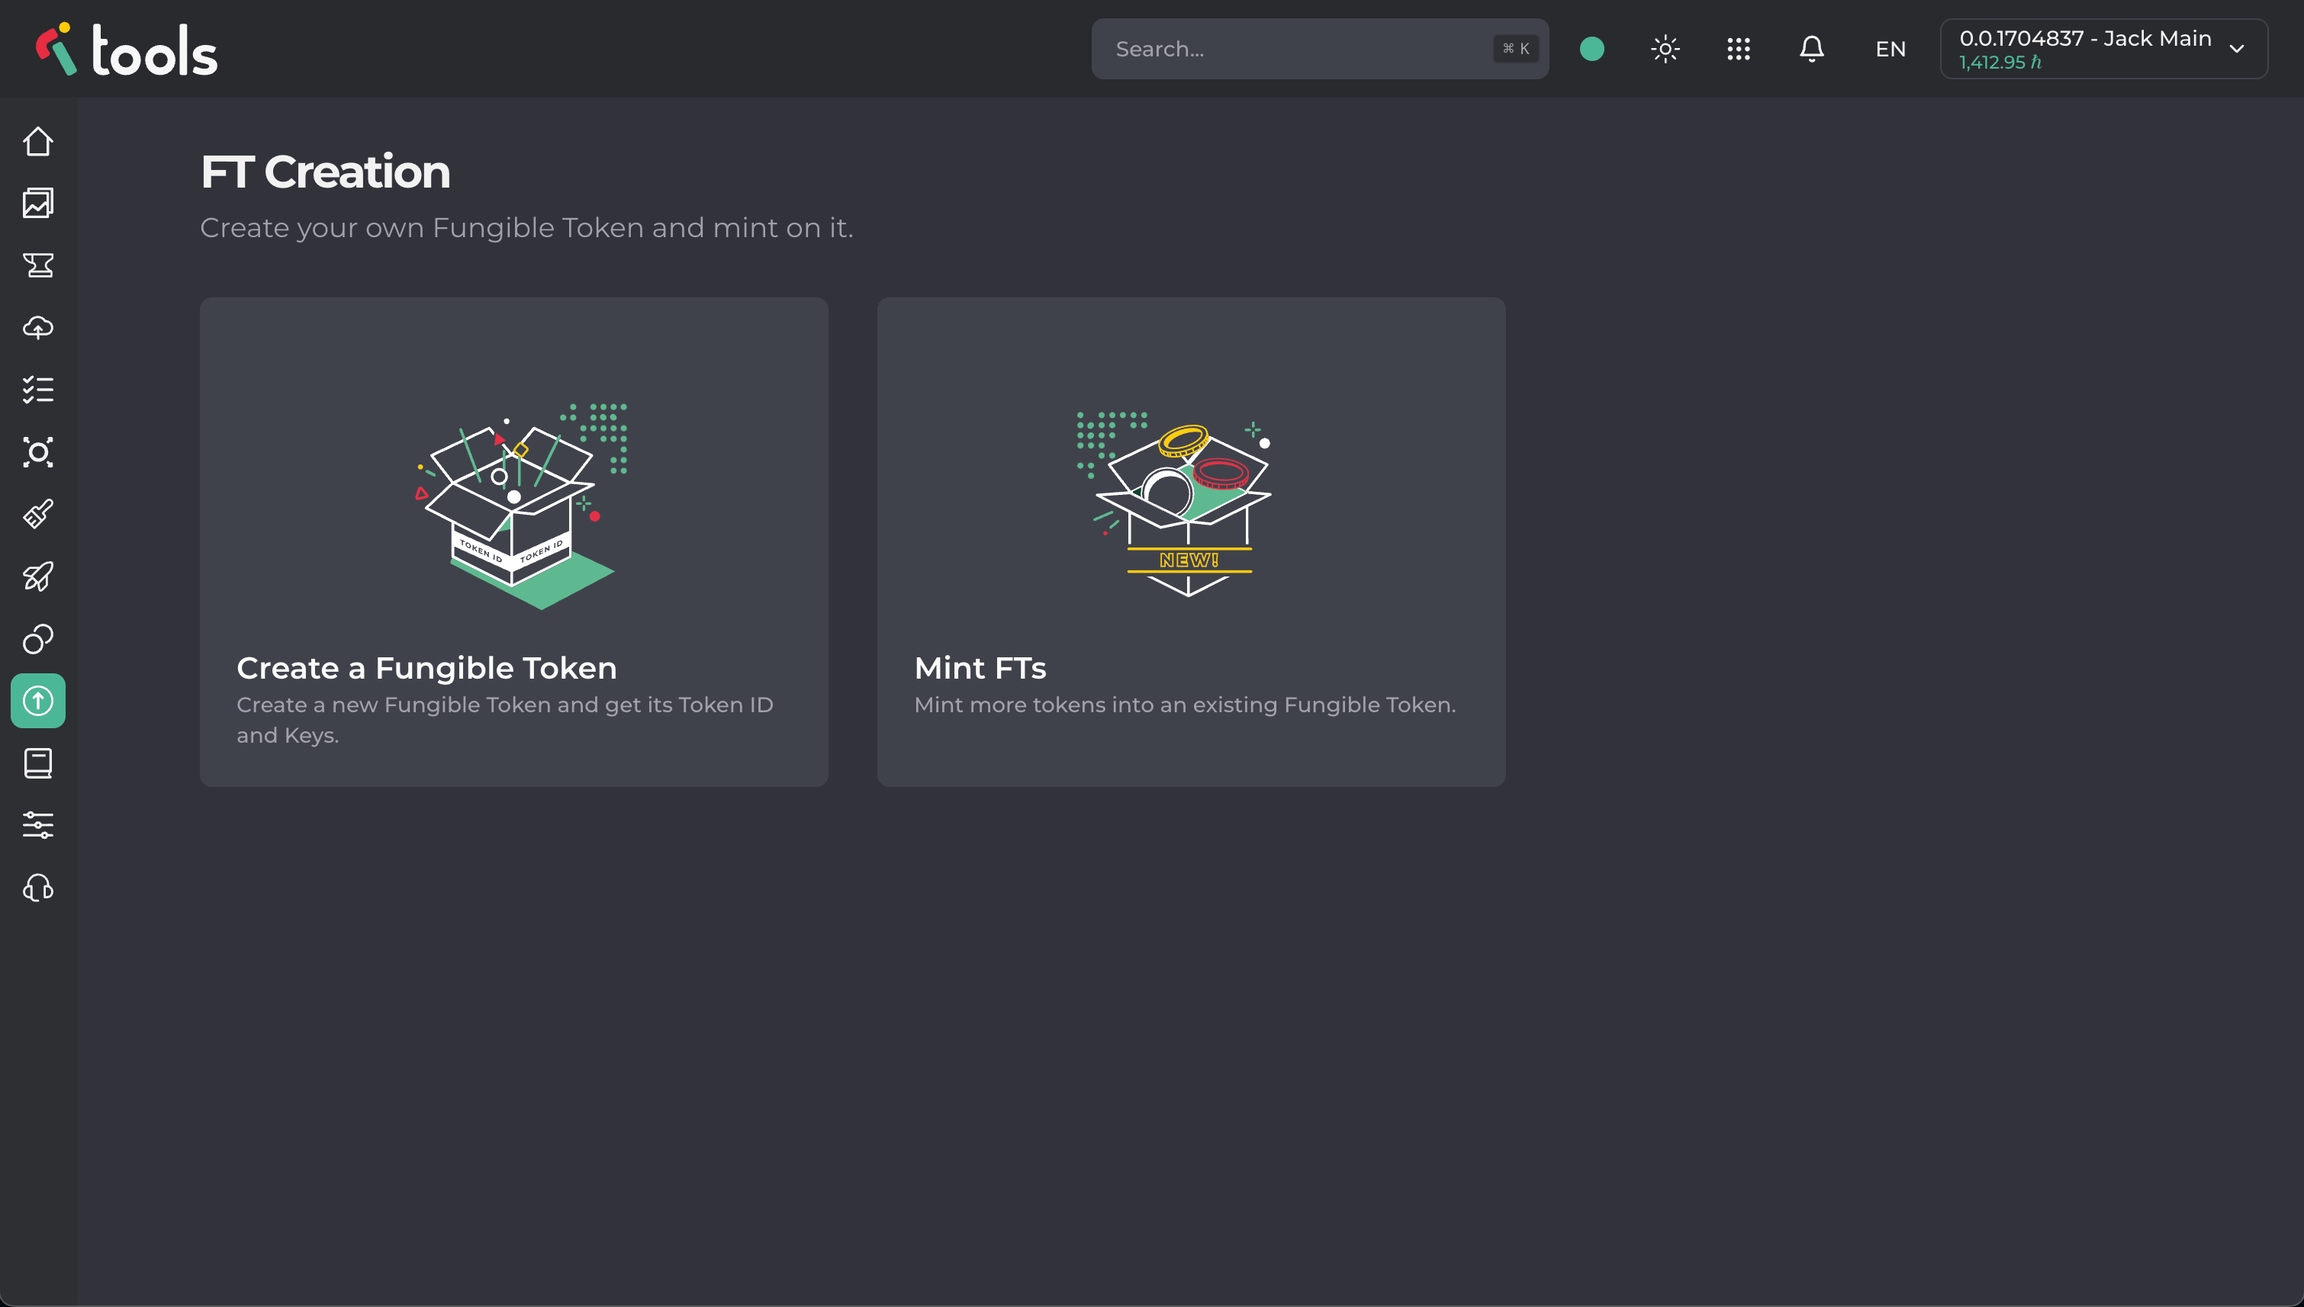Open the Home icon in sidebar
Screen dimensions: 2304x1307
[38, 142]
